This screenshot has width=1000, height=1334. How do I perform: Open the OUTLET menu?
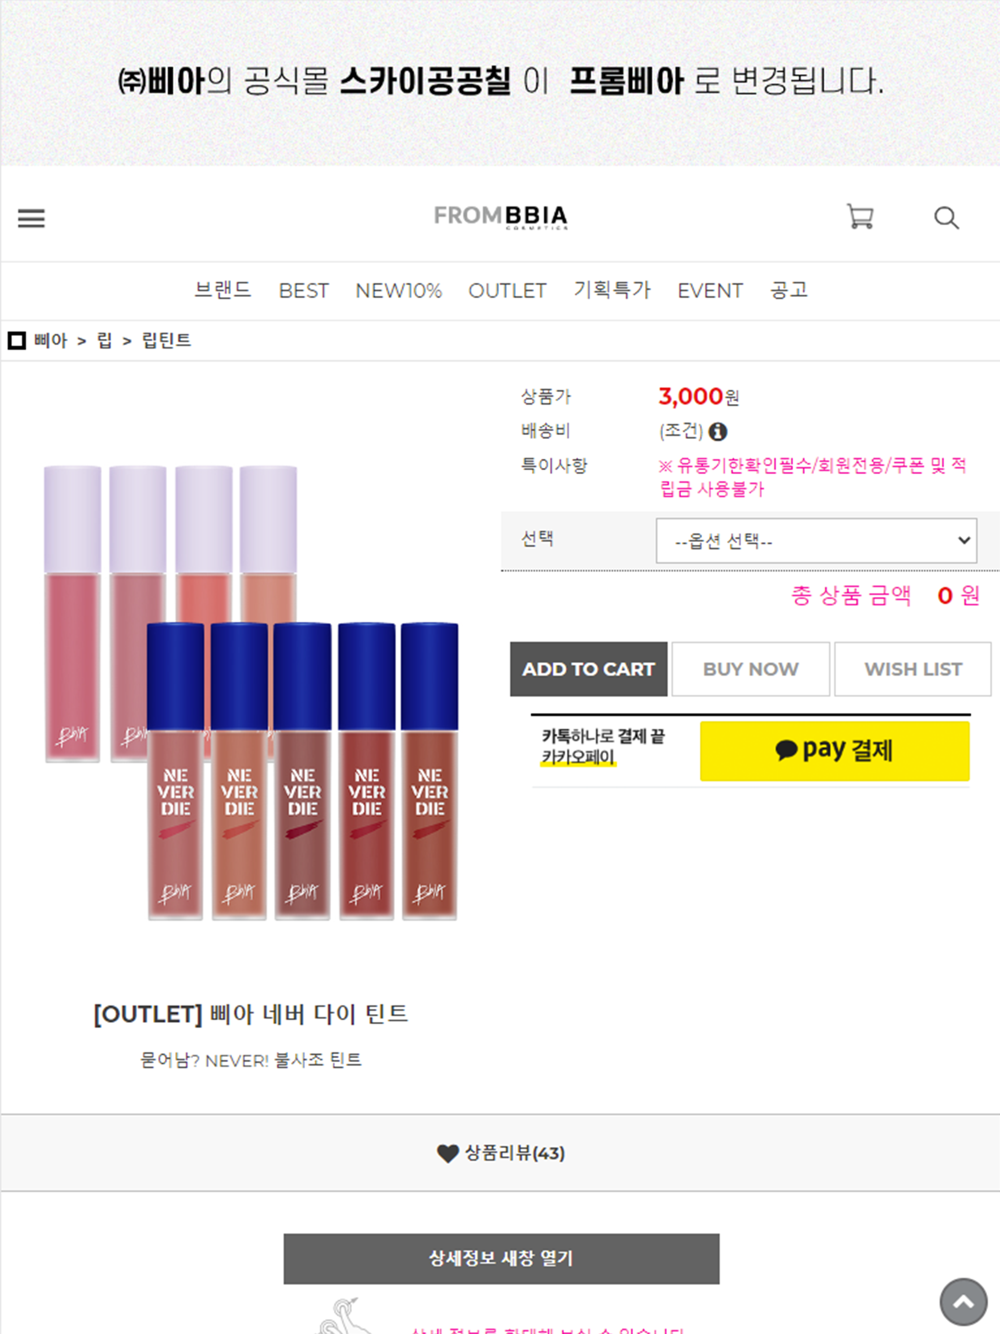[x=508, y=291]
